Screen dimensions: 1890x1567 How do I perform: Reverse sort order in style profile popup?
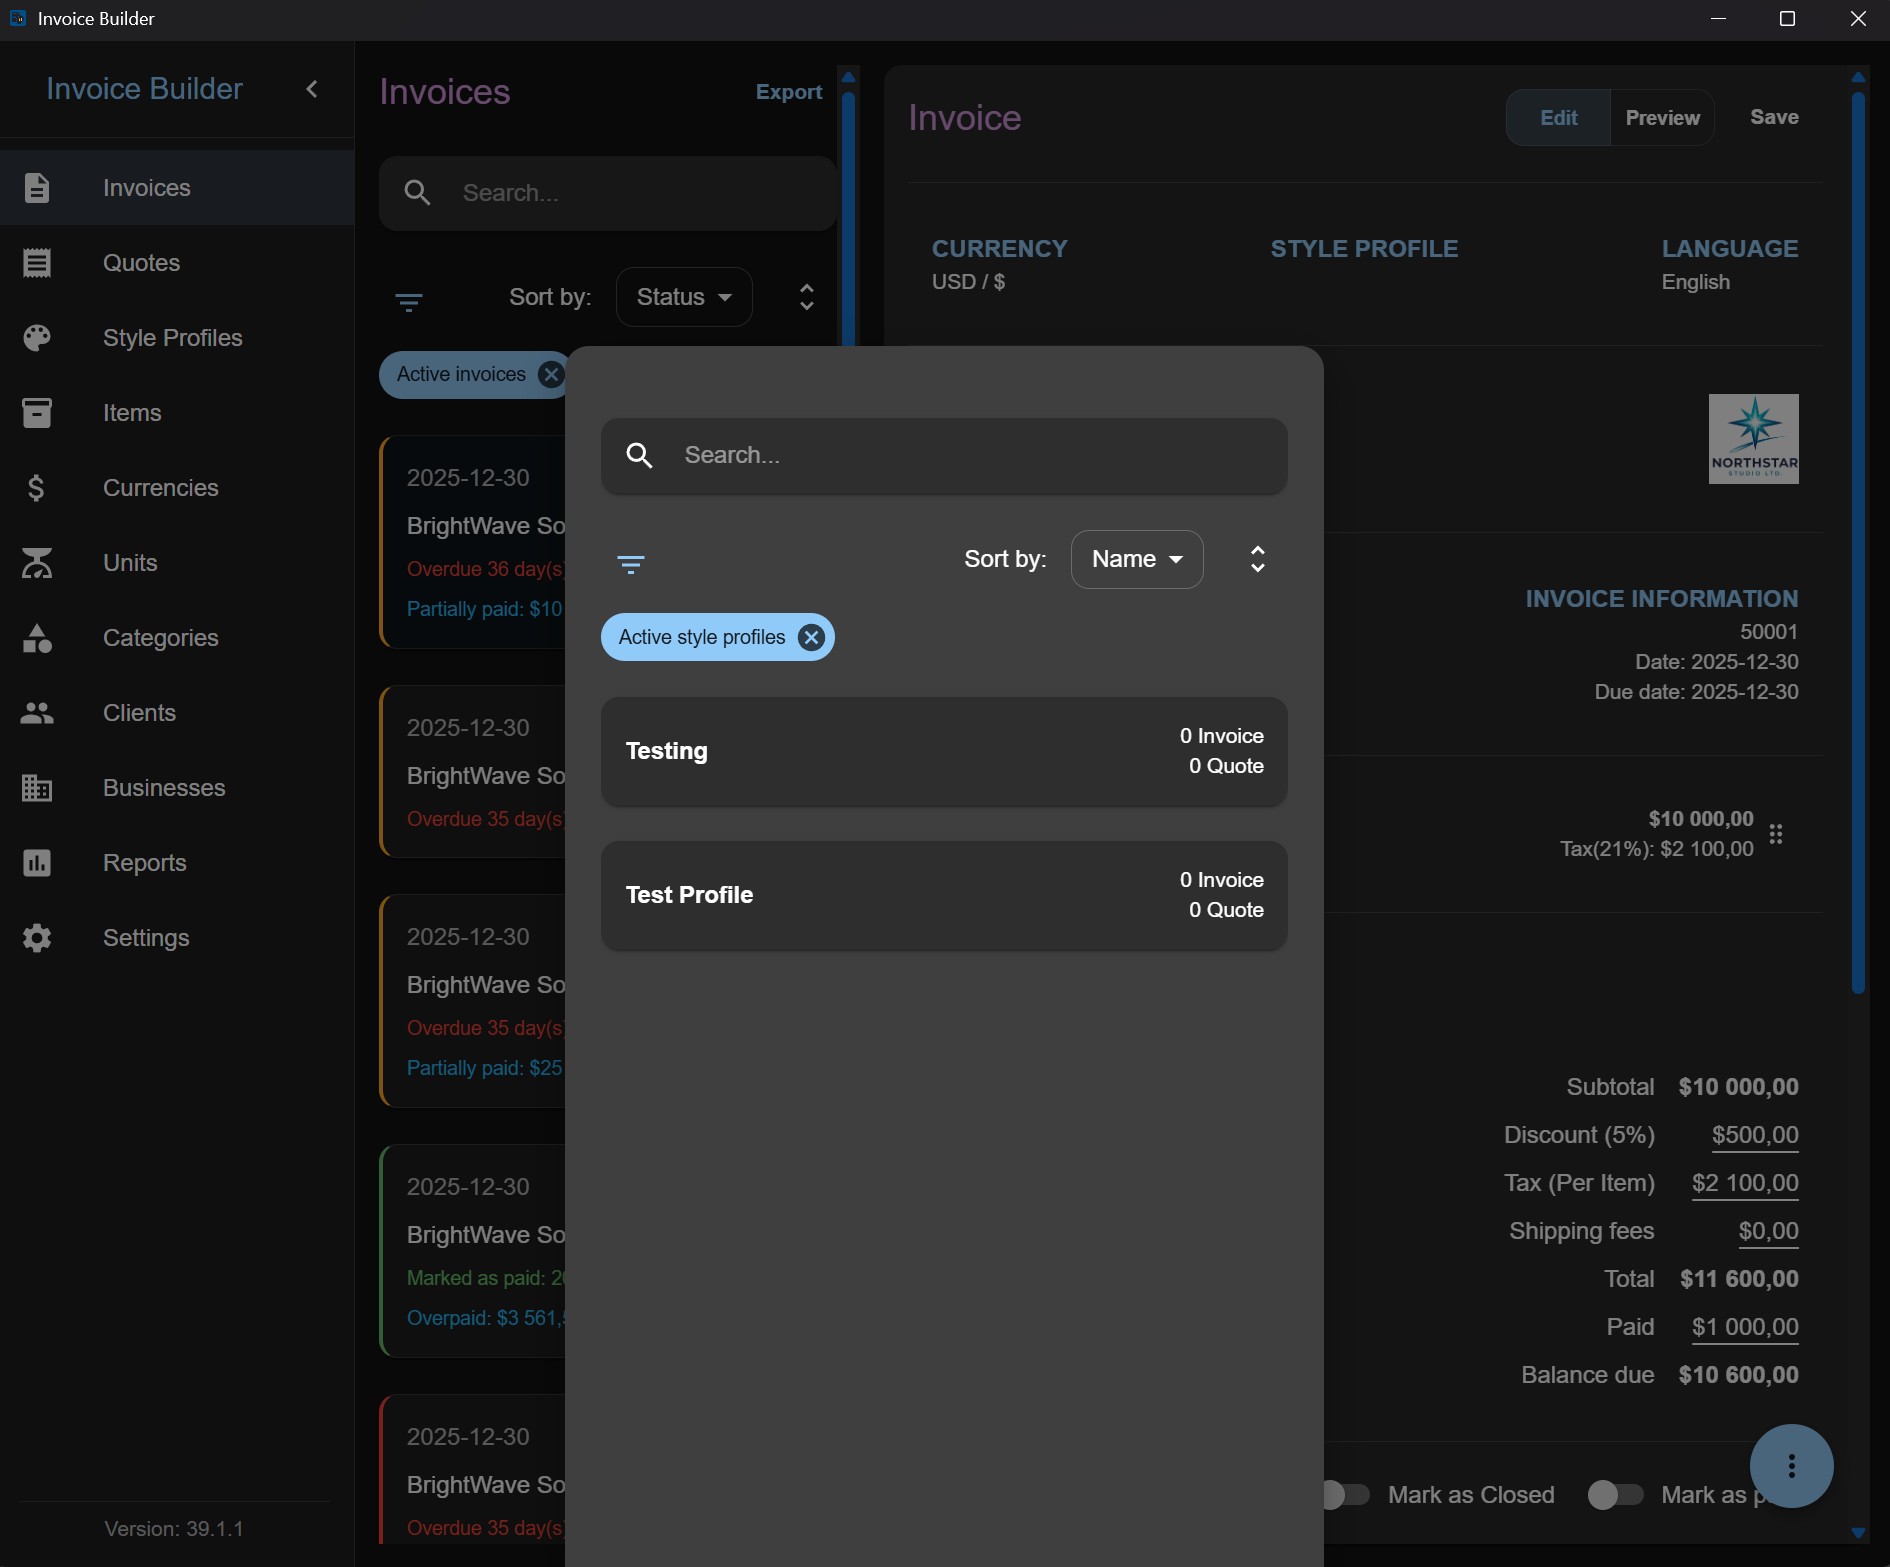click(x=1258, y=559)
